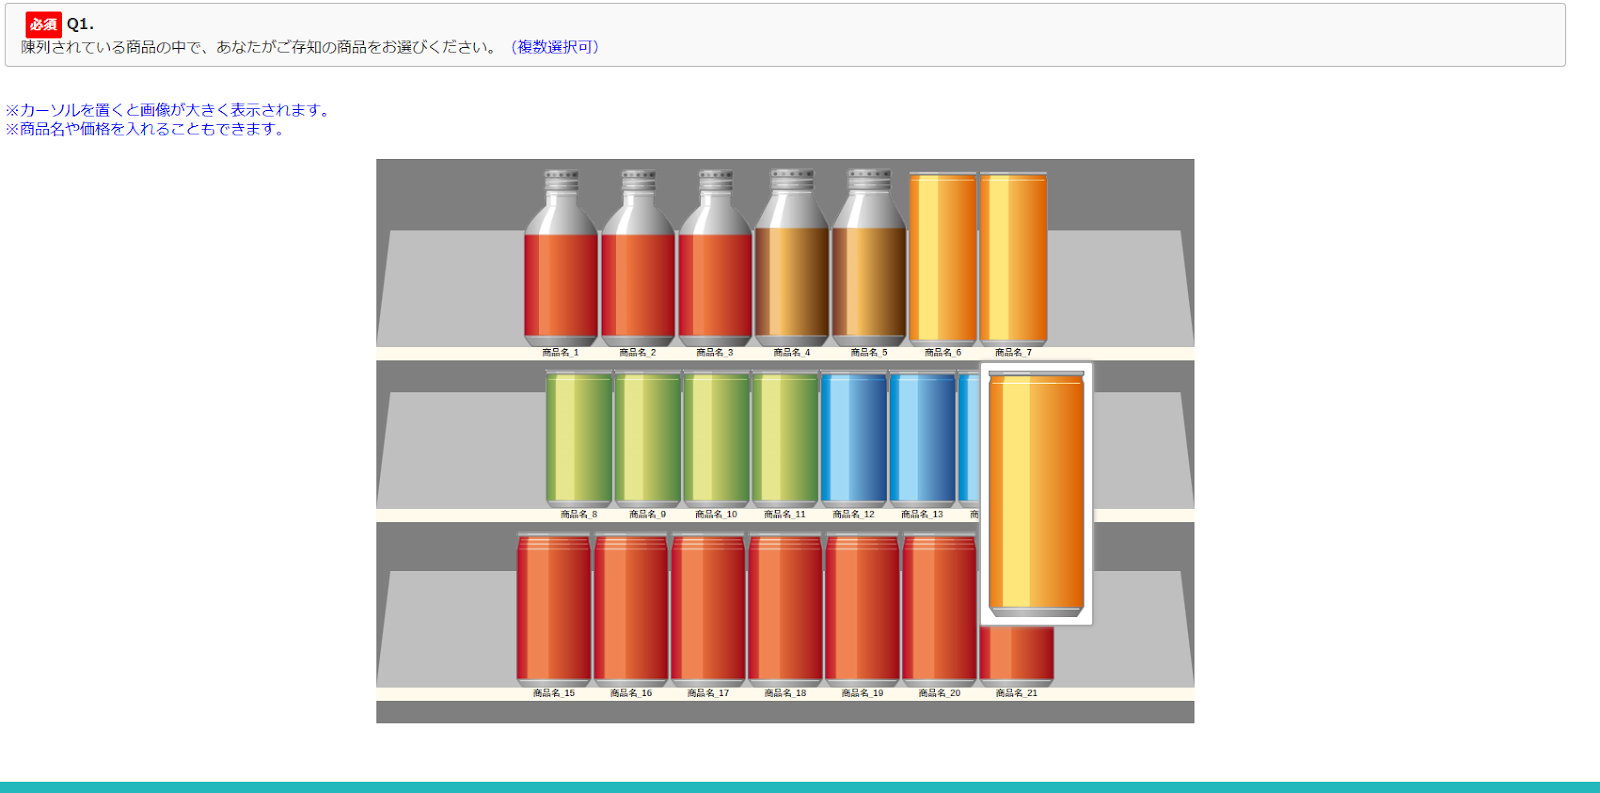This screenshot has width=1600, height=793.
Task: Select the blue can labeled 商品名_13
Action: pyautogui.click(x=922, y=438)
